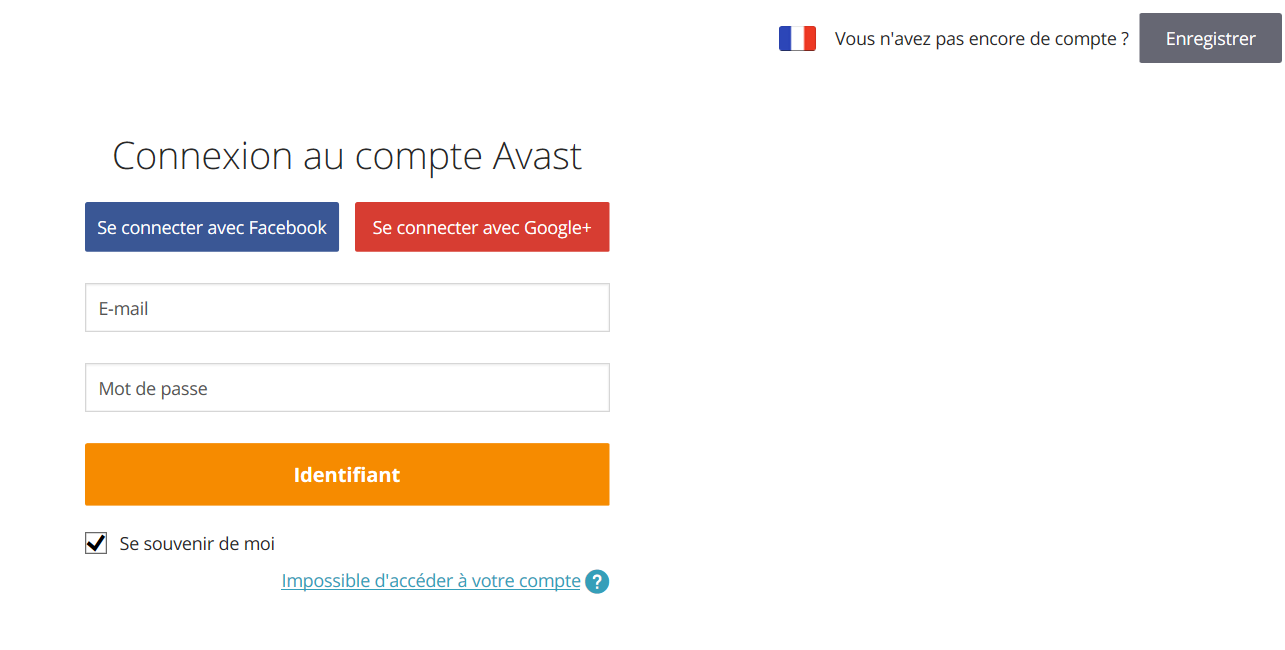
Task: Click the Connexion au compte Avast heading
Action: click(347, 156)
